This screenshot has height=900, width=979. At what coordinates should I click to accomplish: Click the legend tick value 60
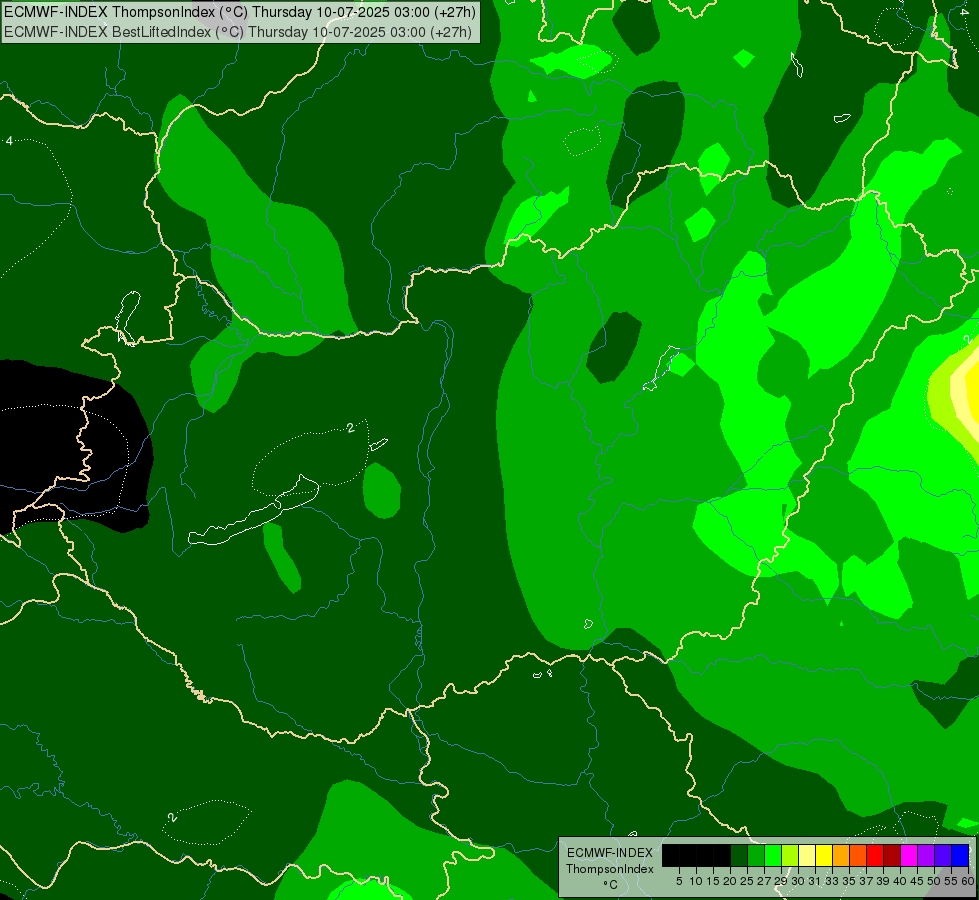coord(968,881)
